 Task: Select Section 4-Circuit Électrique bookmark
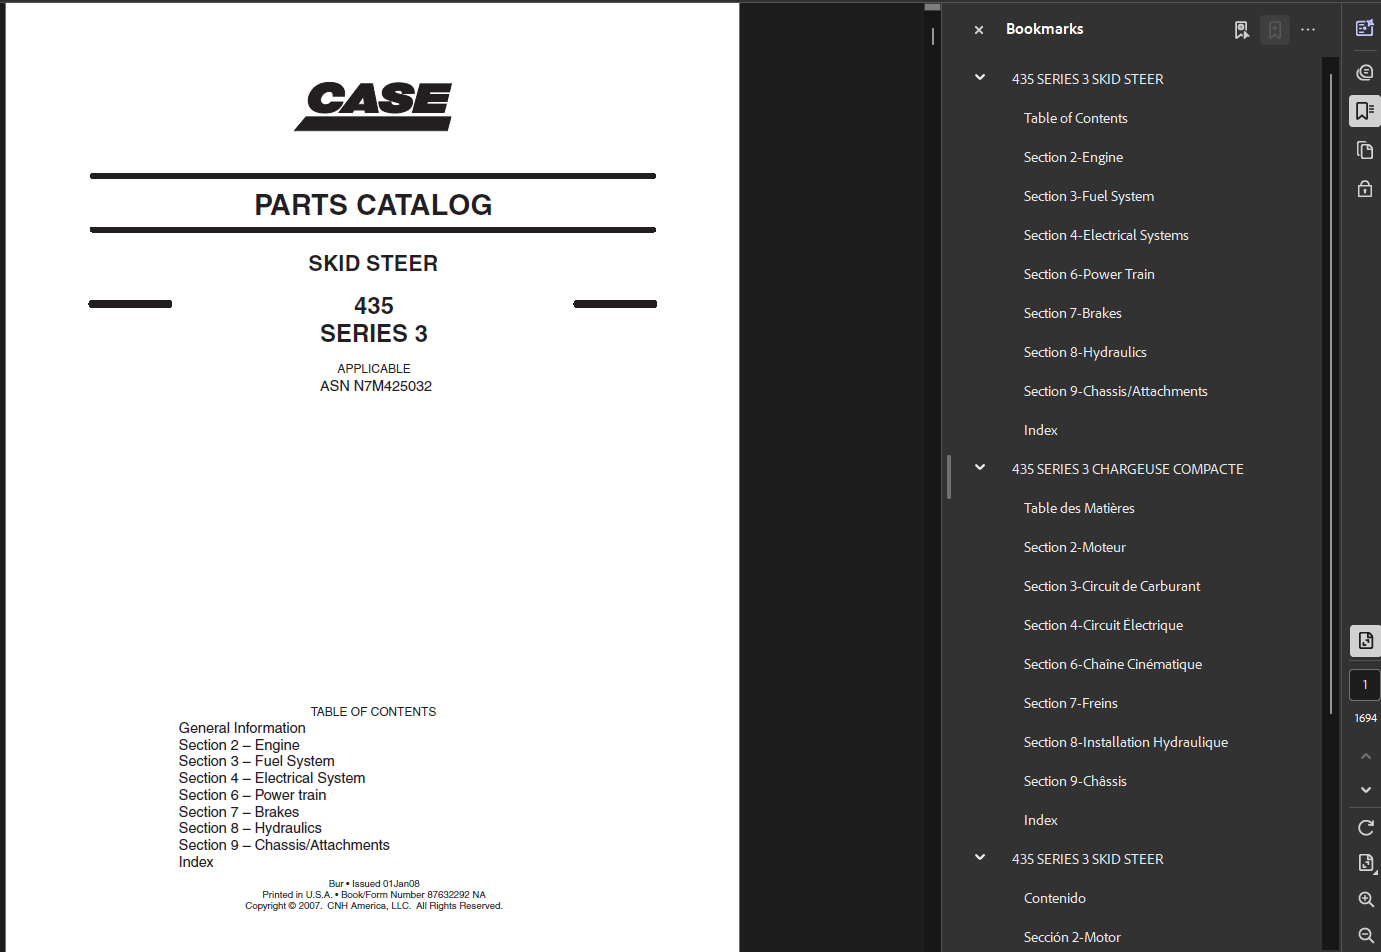(x=1103, y=625)
